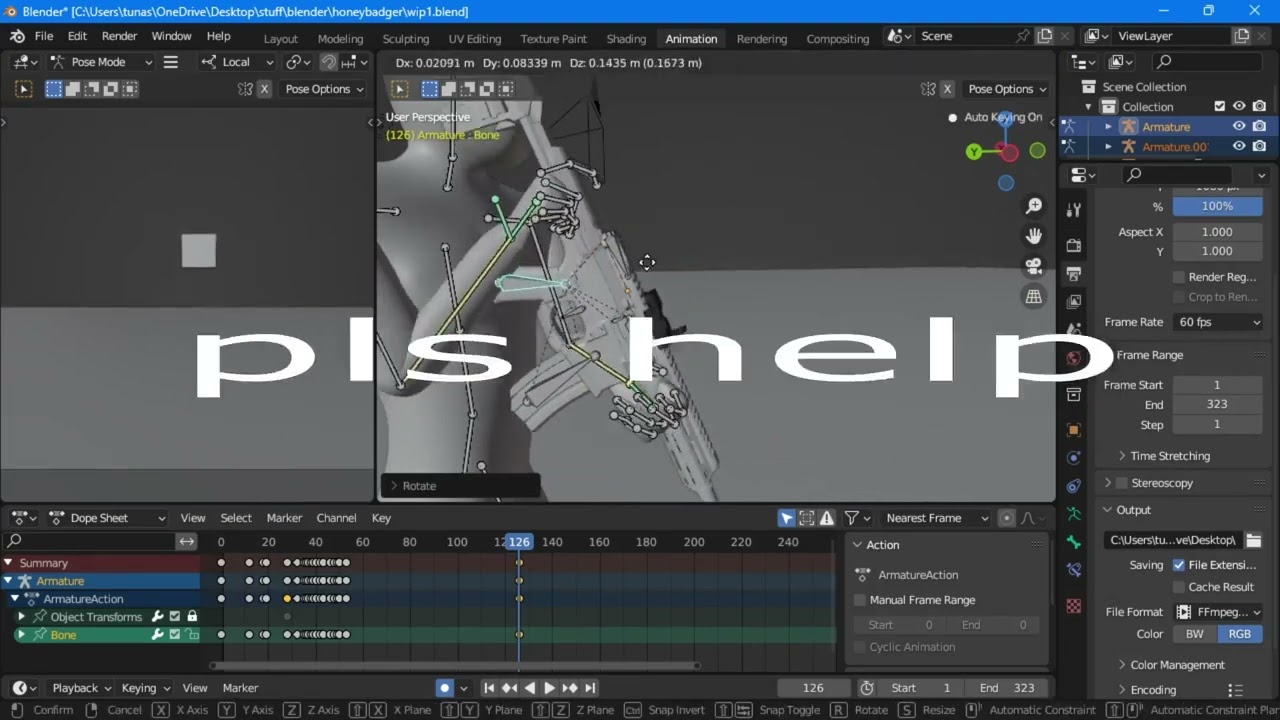The width and height of the screenshot is (1280, 720).
Task: Open the Output properties tab
Action: (x=1074, y=273)
